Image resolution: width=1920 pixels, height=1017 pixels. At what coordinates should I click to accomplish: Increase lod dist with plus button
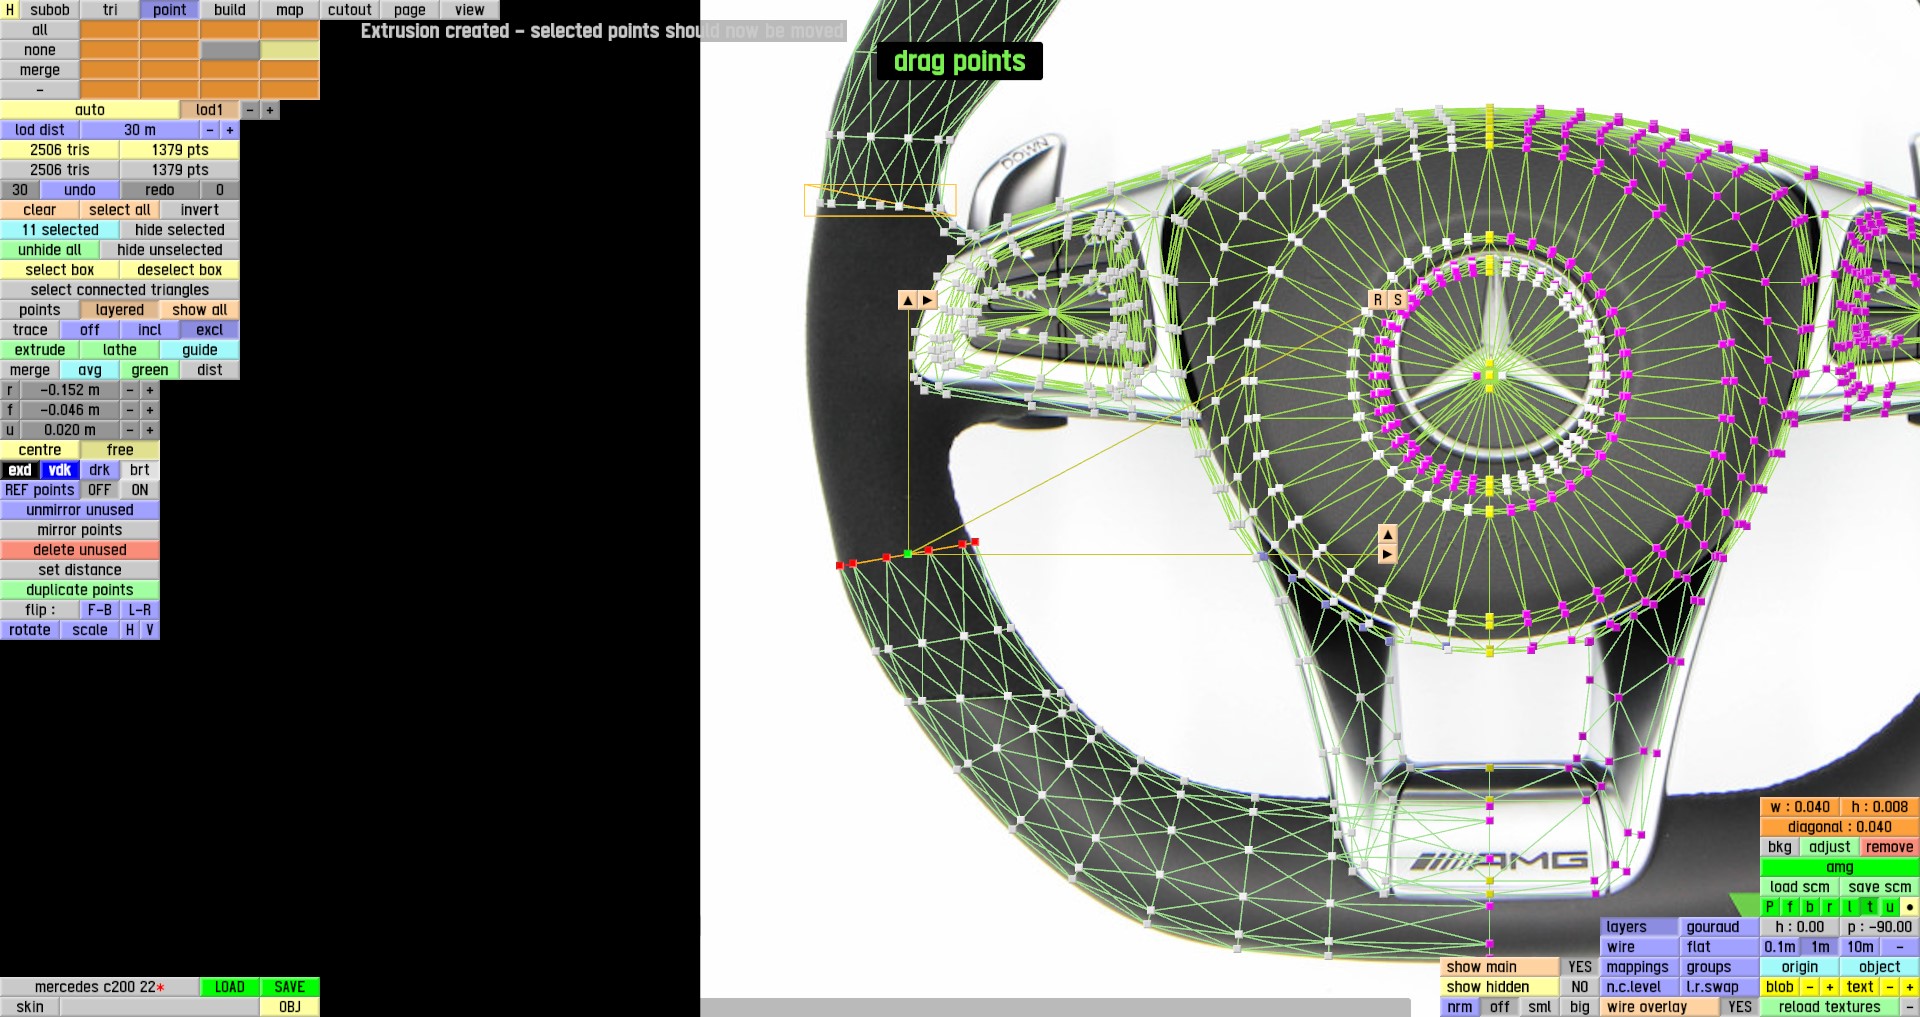[230, 130]
